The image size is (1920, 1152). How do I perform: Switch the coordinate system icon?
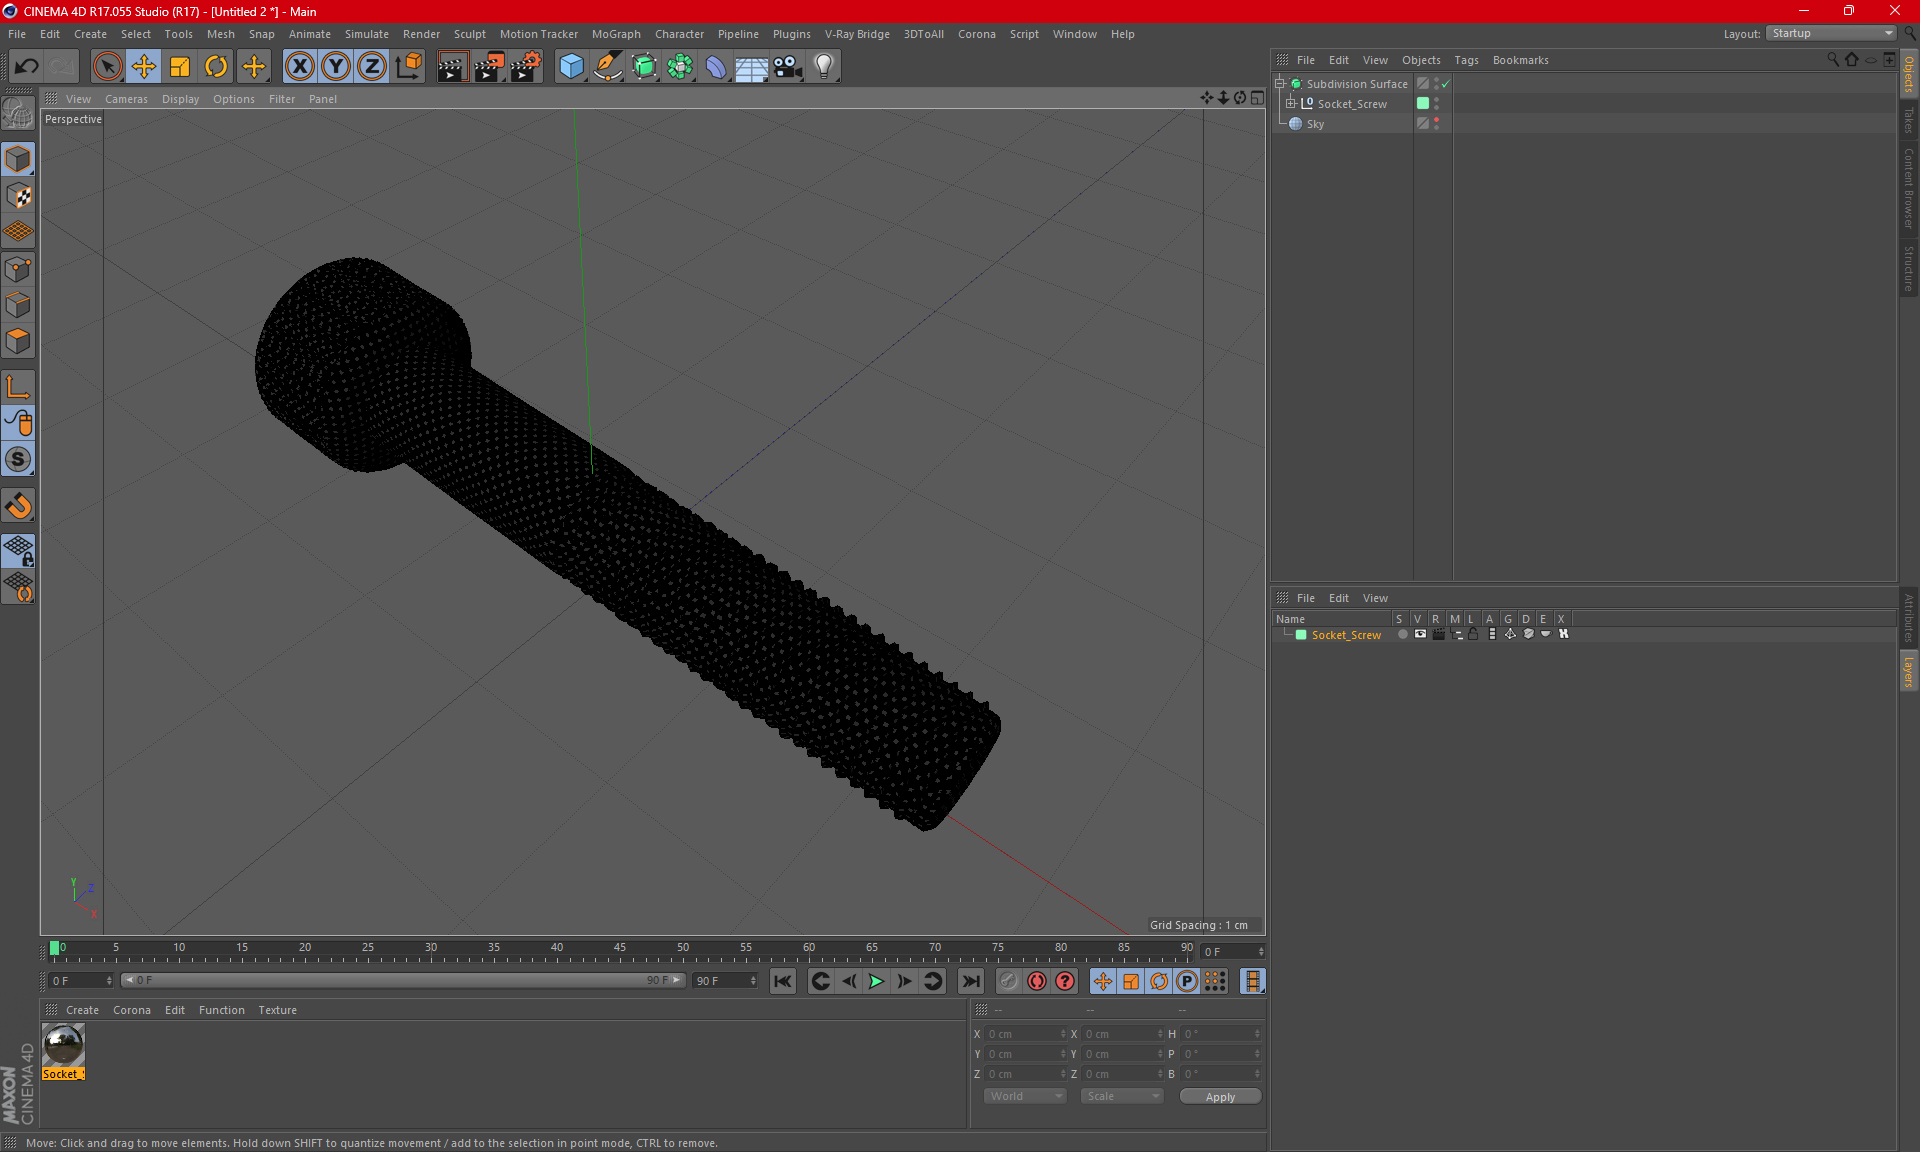pos(408,67)
